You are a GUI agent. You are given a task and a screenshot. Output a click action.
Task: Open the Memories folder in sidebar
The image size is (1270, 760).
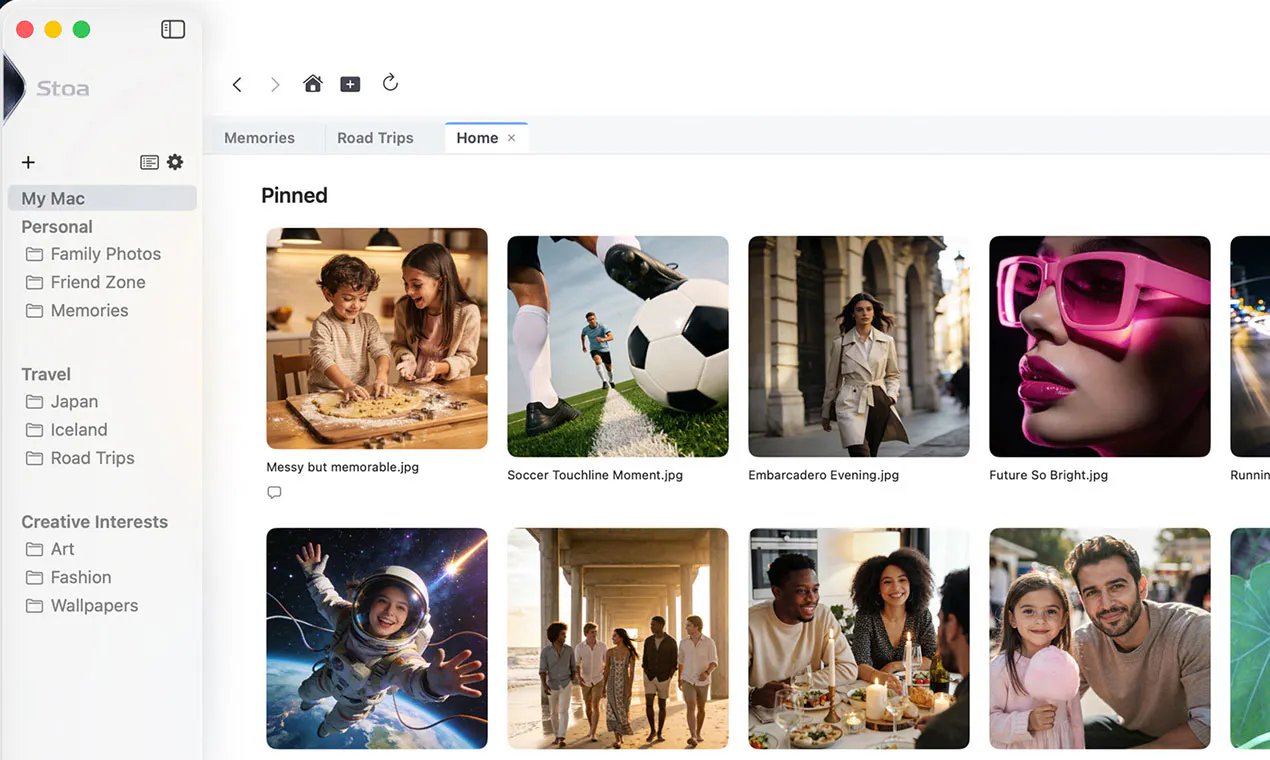tap(77, 310)
